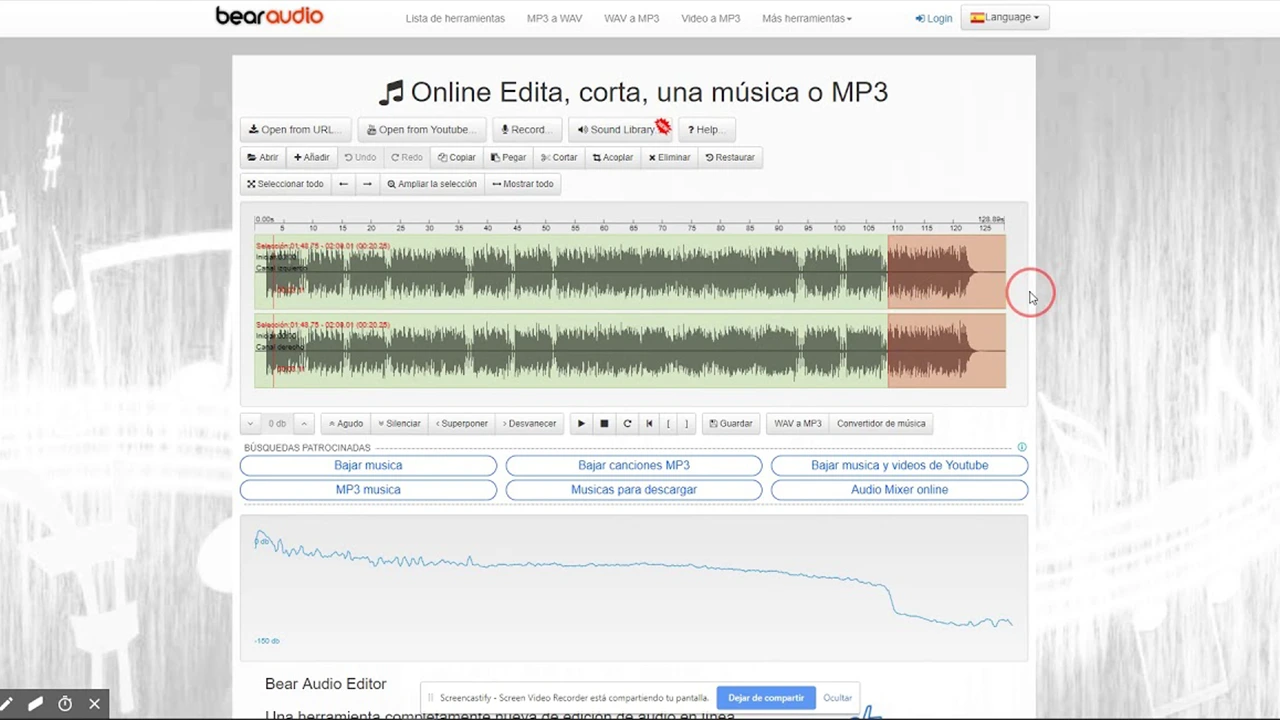Viewport: 1280px width, 720px height.
Task: Open the Language dropdown
Action: click(x=1005, y=18)
